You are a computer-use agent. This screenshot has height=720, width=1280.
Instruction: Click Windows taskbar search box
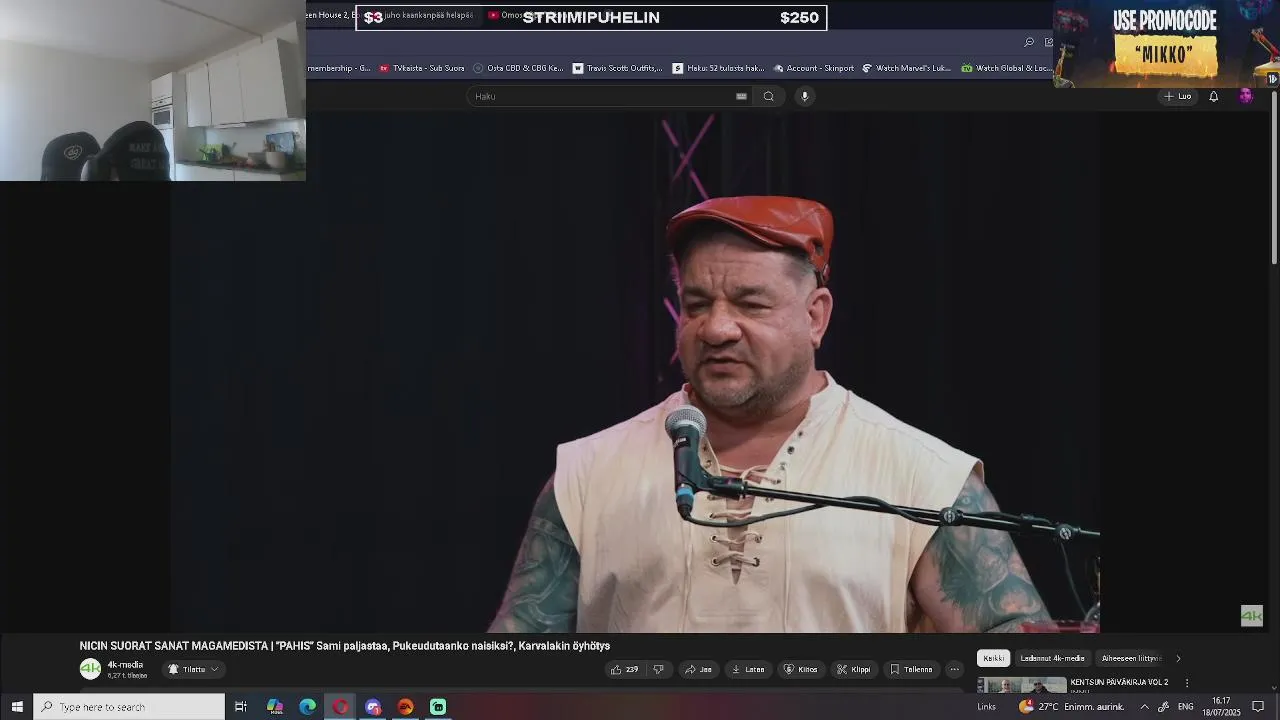(x=129, y=707)
